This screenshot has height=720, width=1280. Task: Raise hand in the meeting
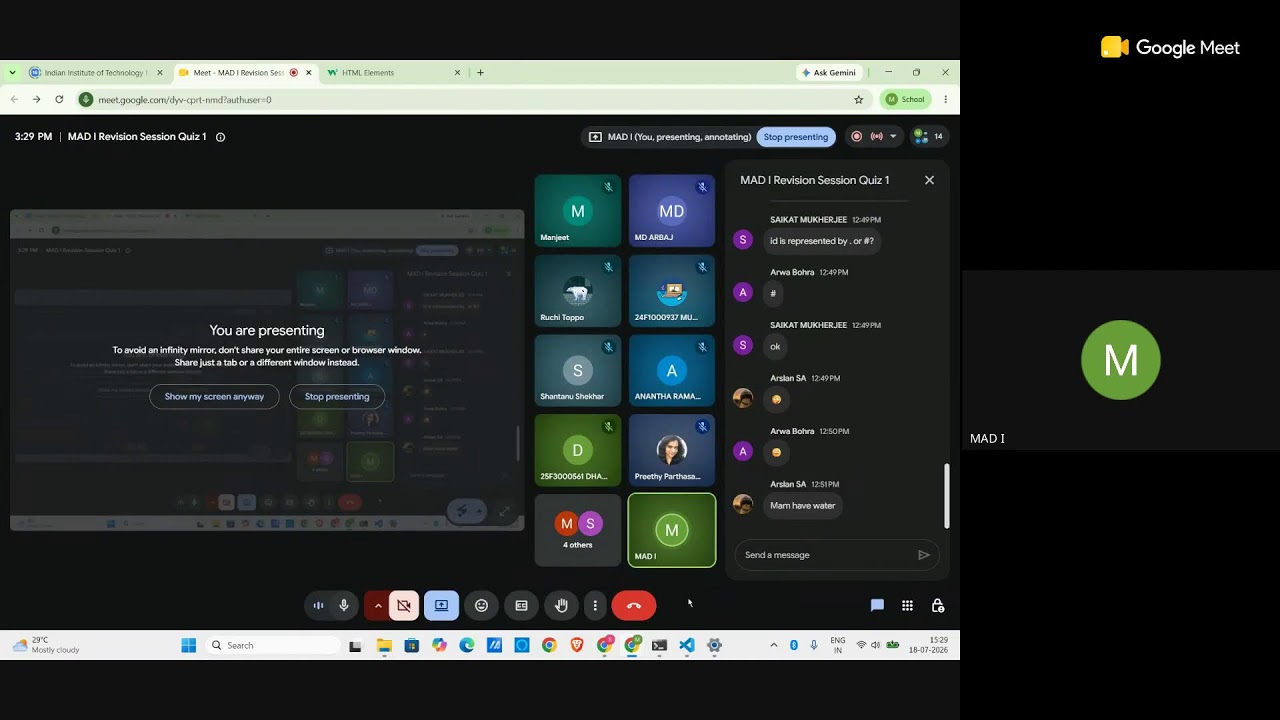pyautogui.click(x=562, y=605)
